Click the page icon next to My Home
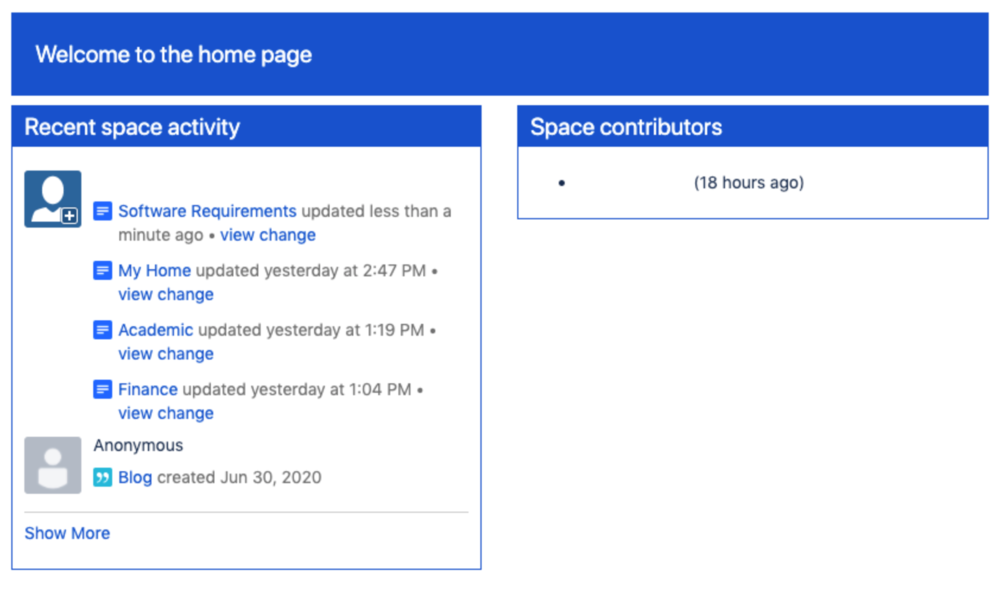Screen dimensions: 1000x599 (103, 270)
